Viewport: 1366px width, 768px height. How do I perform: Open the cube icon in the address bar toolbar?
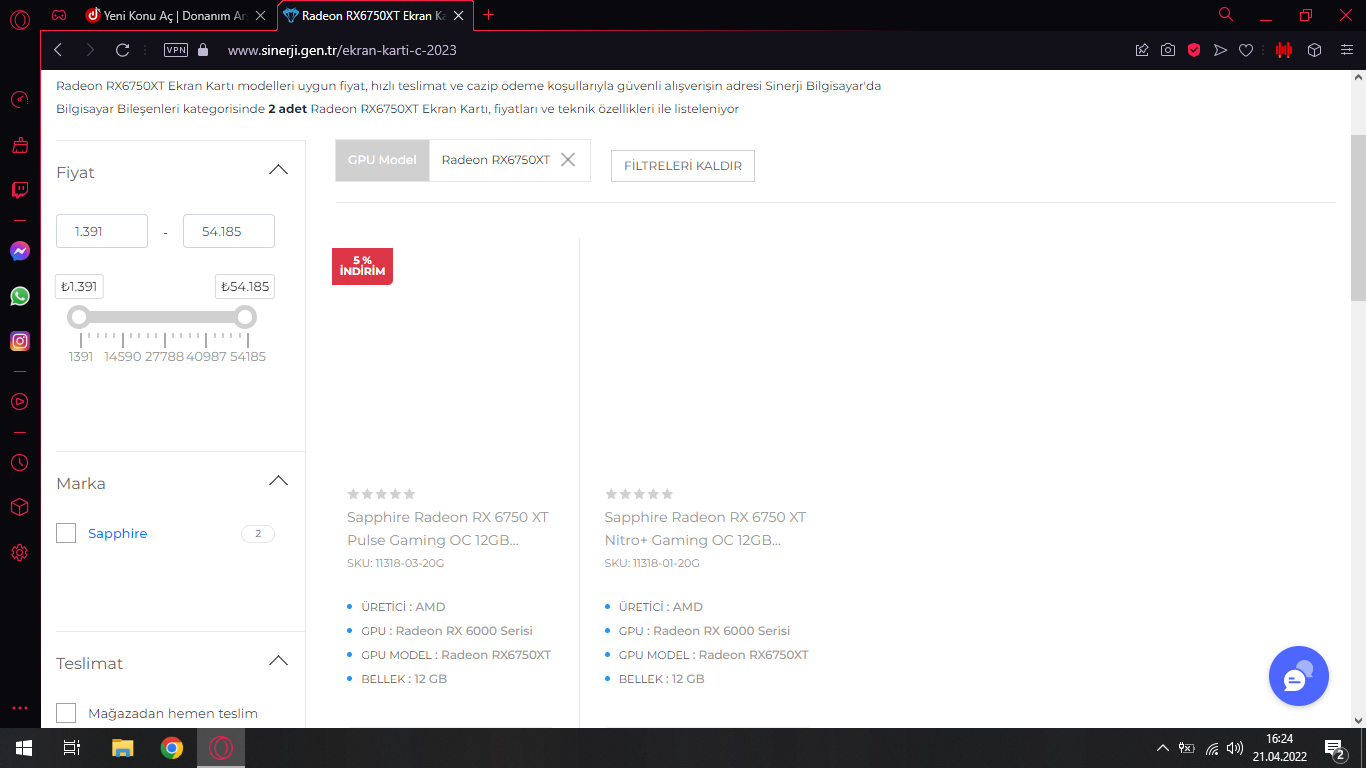(1315, 50)
